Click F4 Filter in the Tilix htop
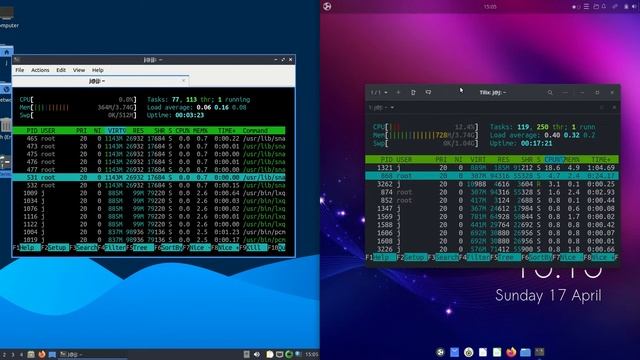 474,258
